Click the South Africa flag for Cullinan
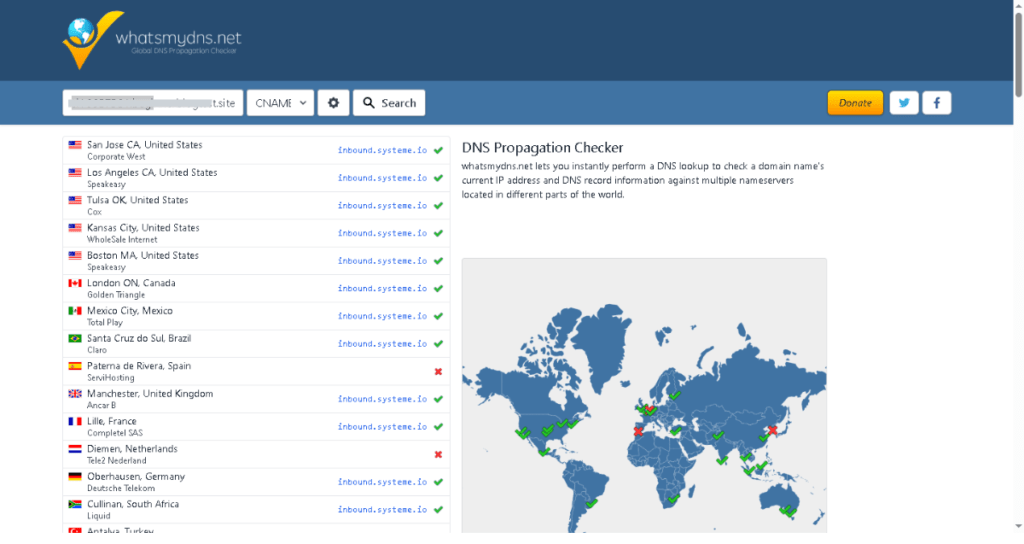This screenshot has width=1024, height=544. tap(75, 504)
